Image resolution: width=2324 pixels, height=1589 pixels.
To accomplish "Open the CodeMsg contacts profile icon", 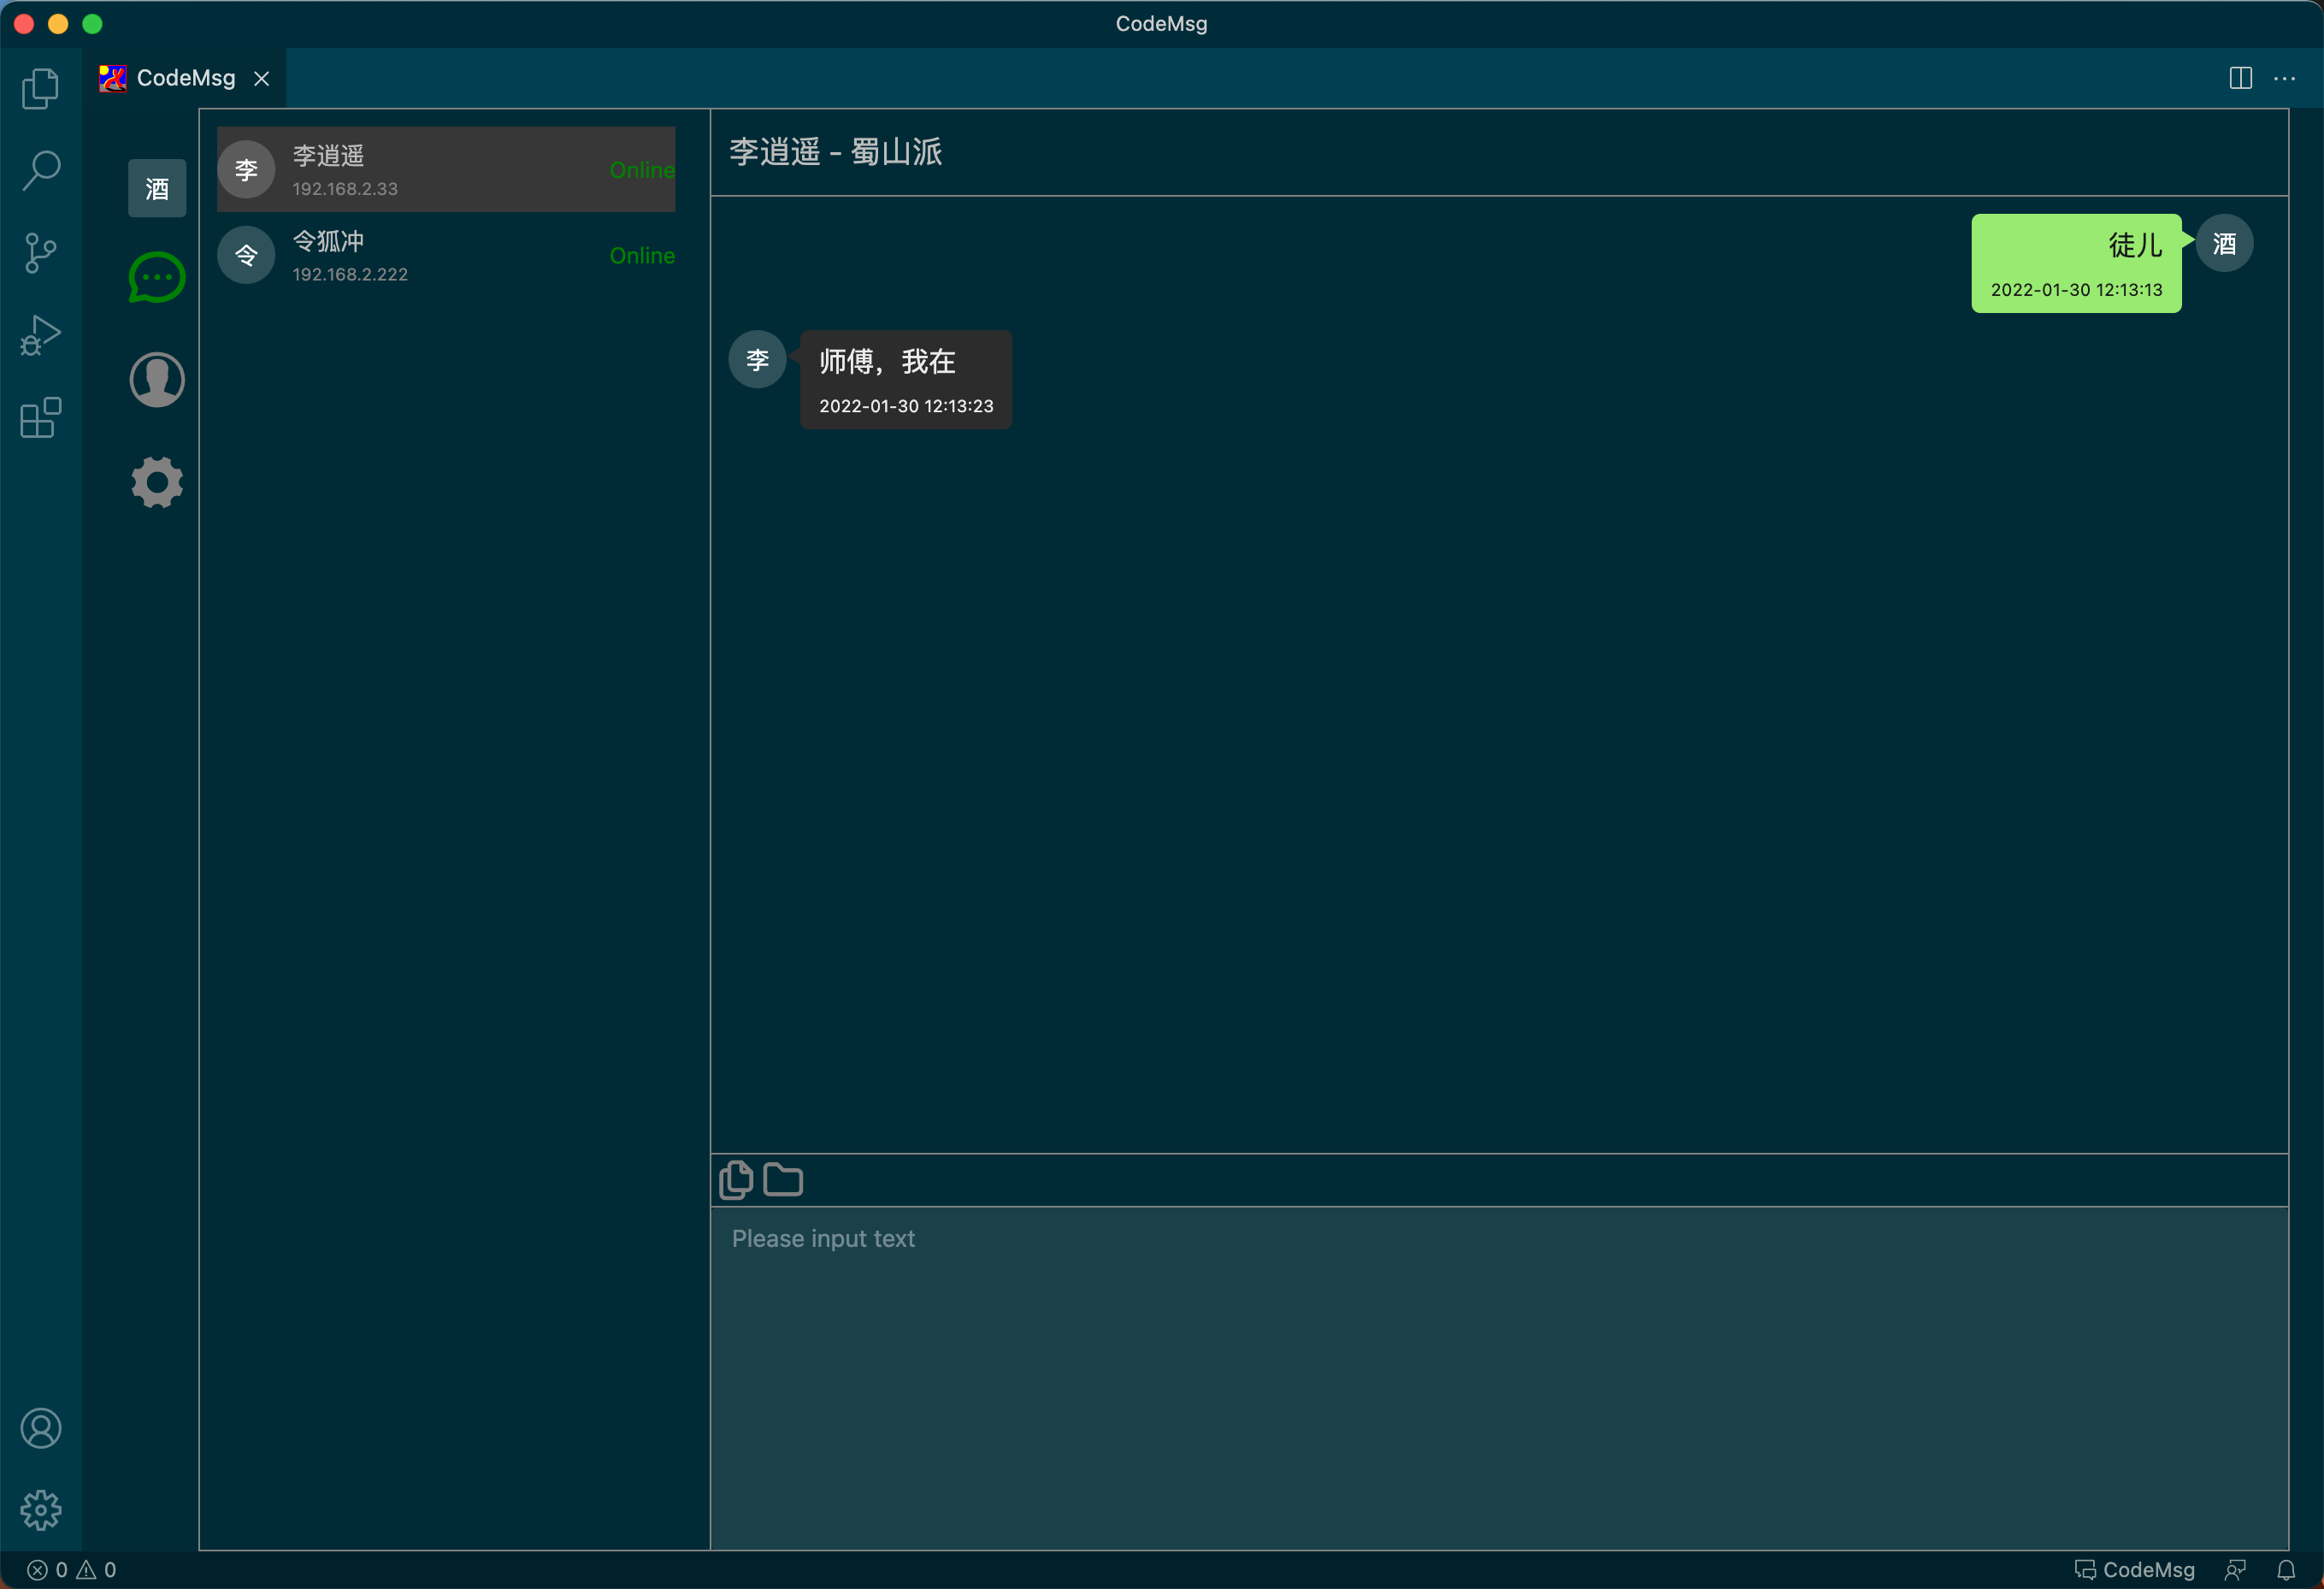I will point(157,380).
